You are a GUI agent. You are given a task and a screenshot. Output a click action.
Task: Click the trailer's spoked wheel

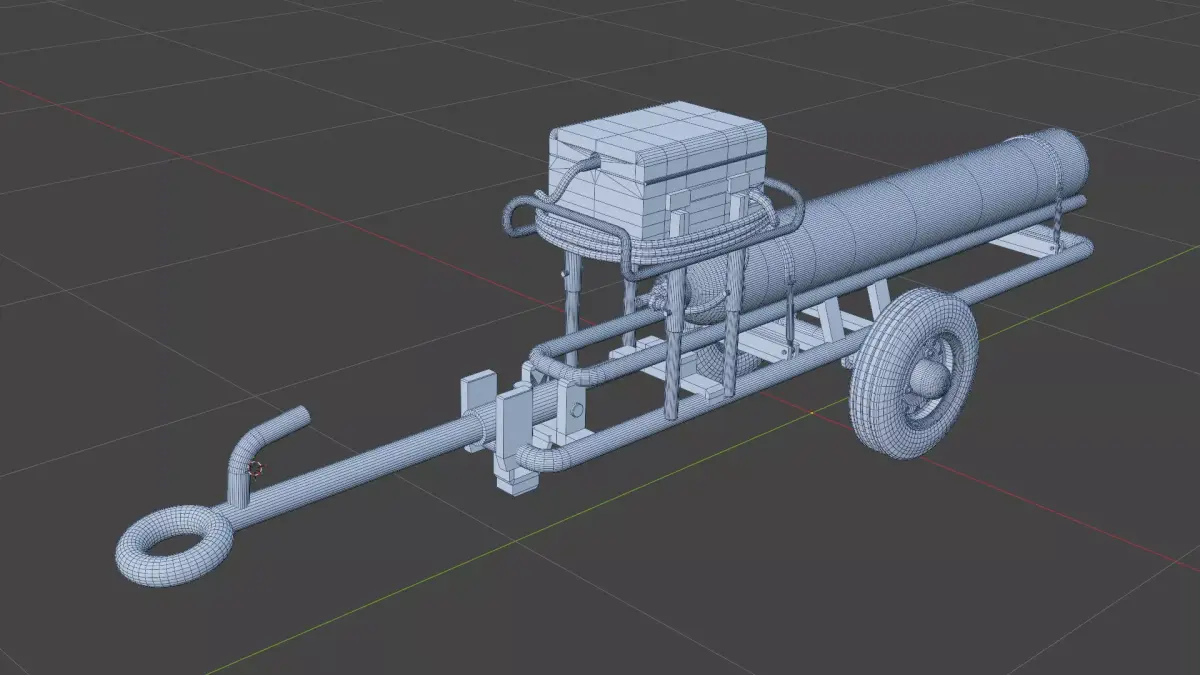(x=914, y=375)
